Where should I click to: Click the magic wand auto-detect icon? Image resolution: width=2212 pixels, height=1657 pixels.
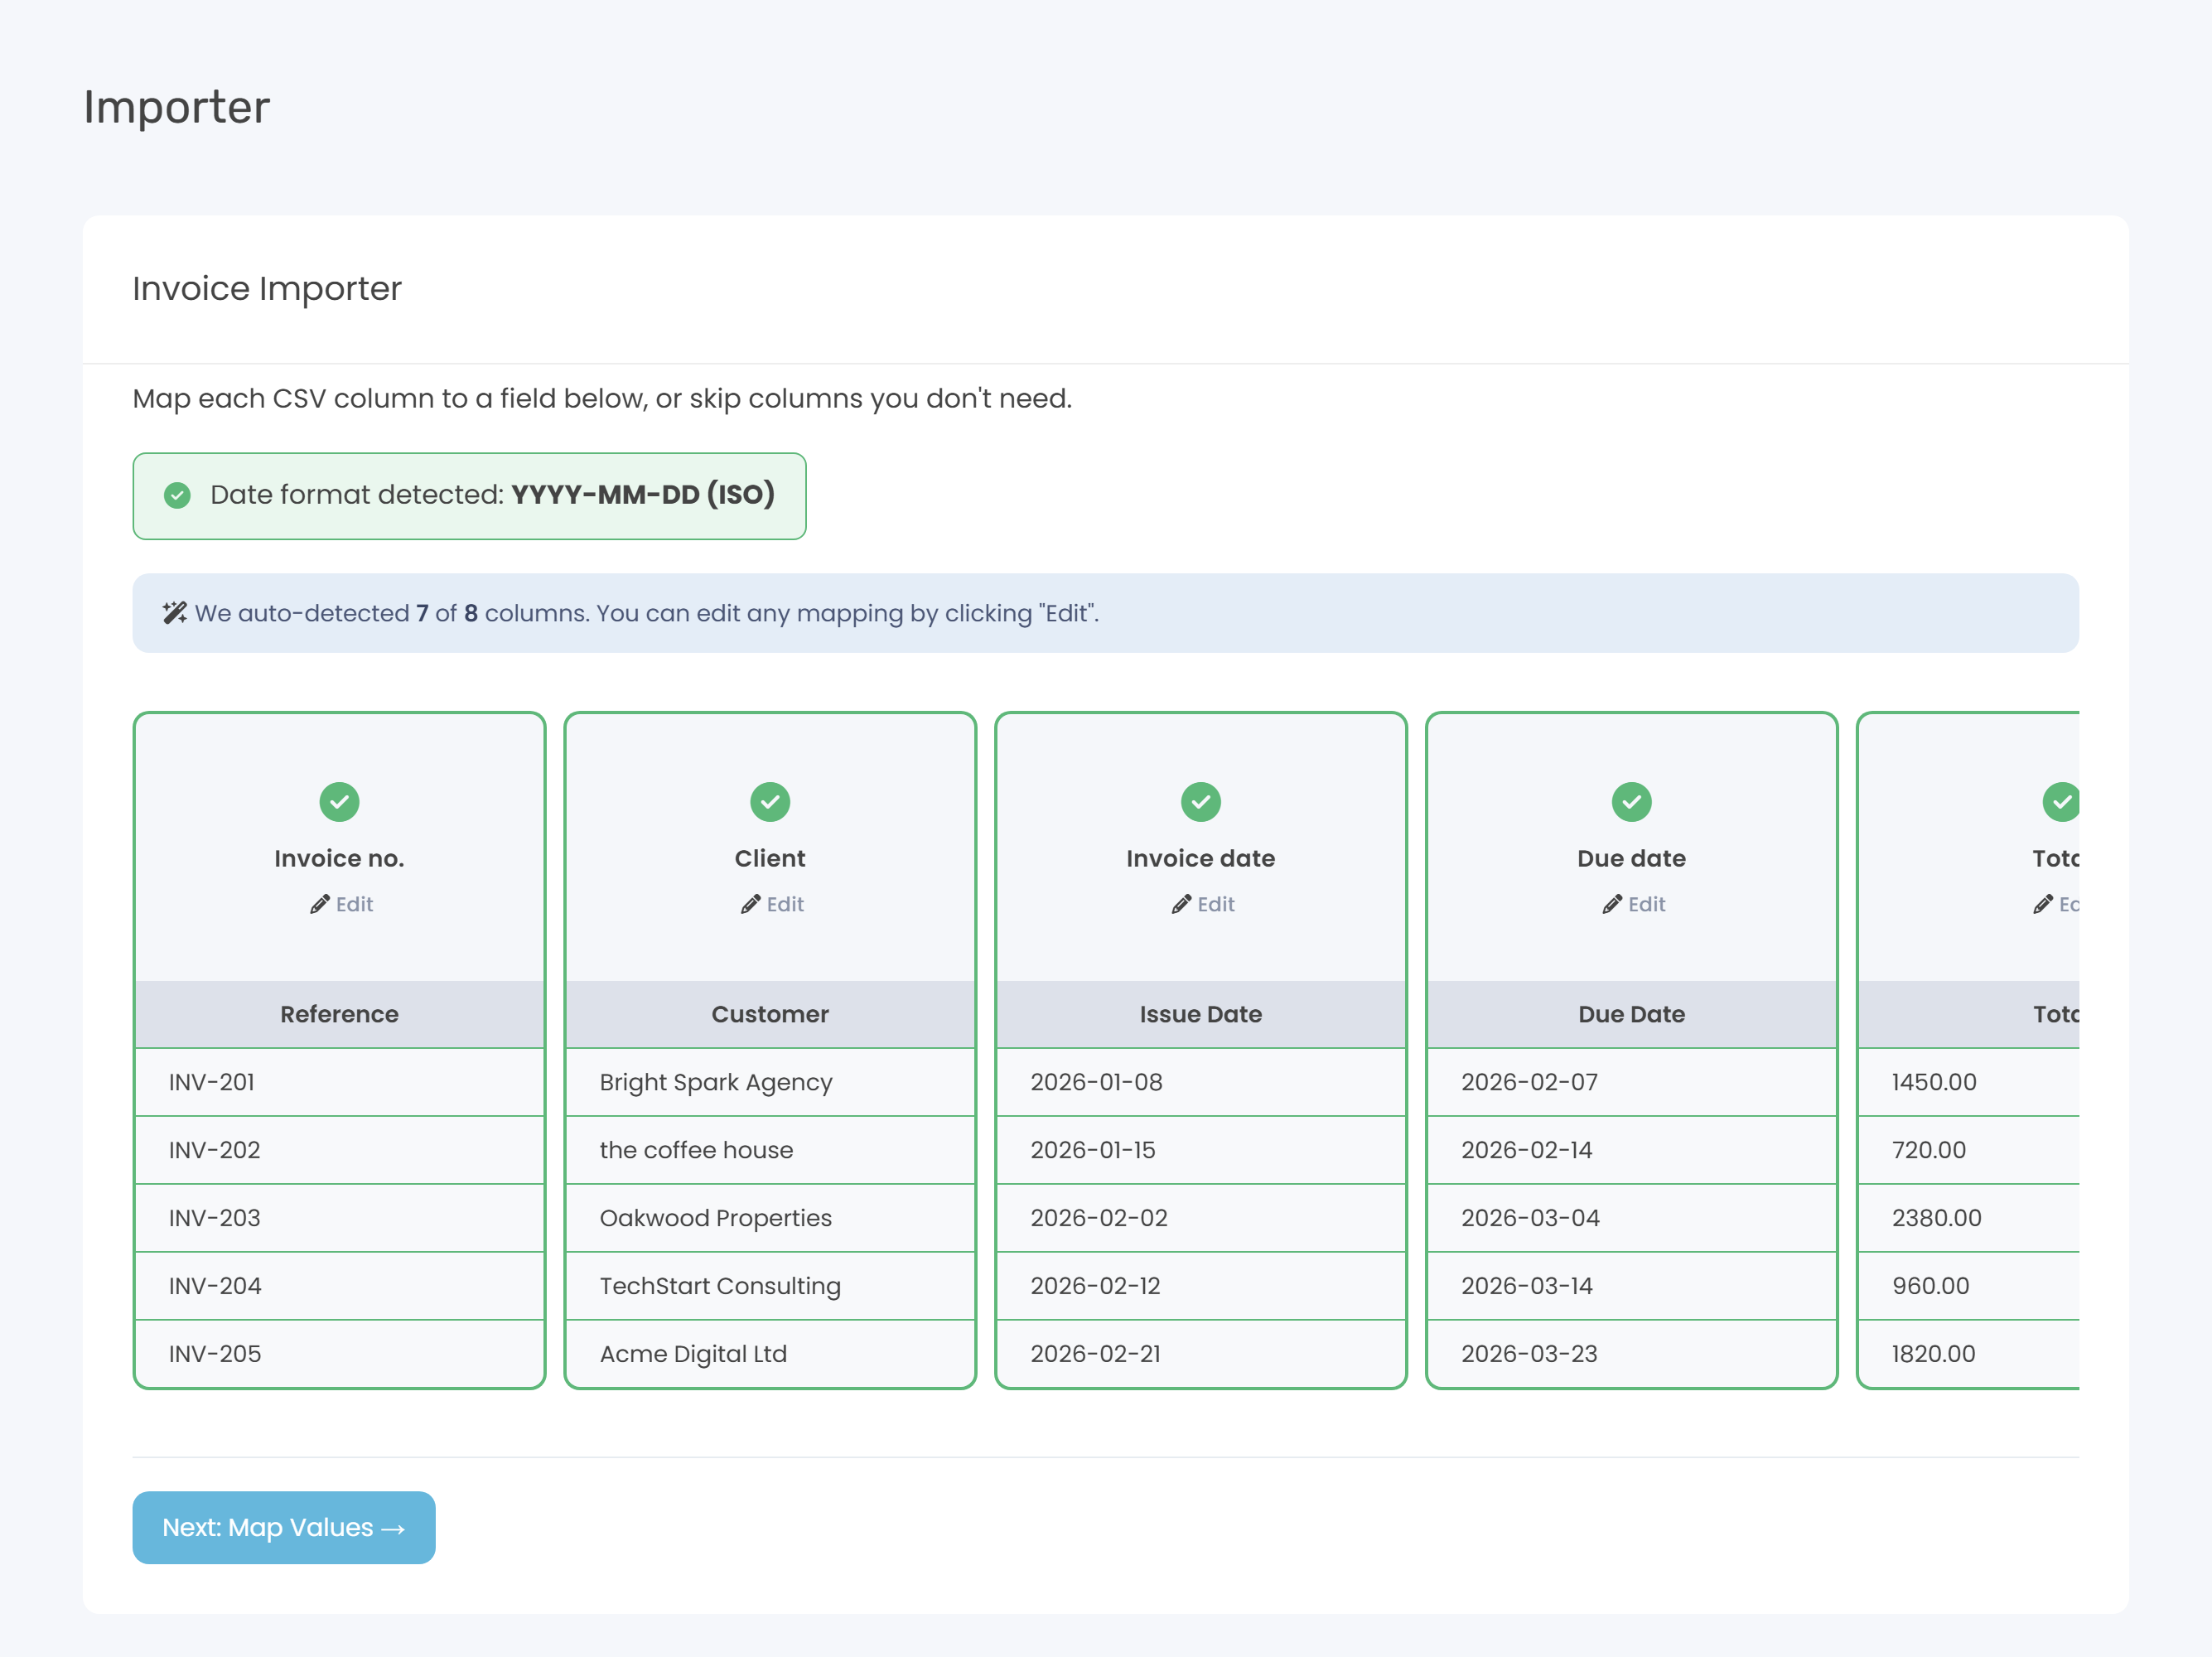[175, 613]
